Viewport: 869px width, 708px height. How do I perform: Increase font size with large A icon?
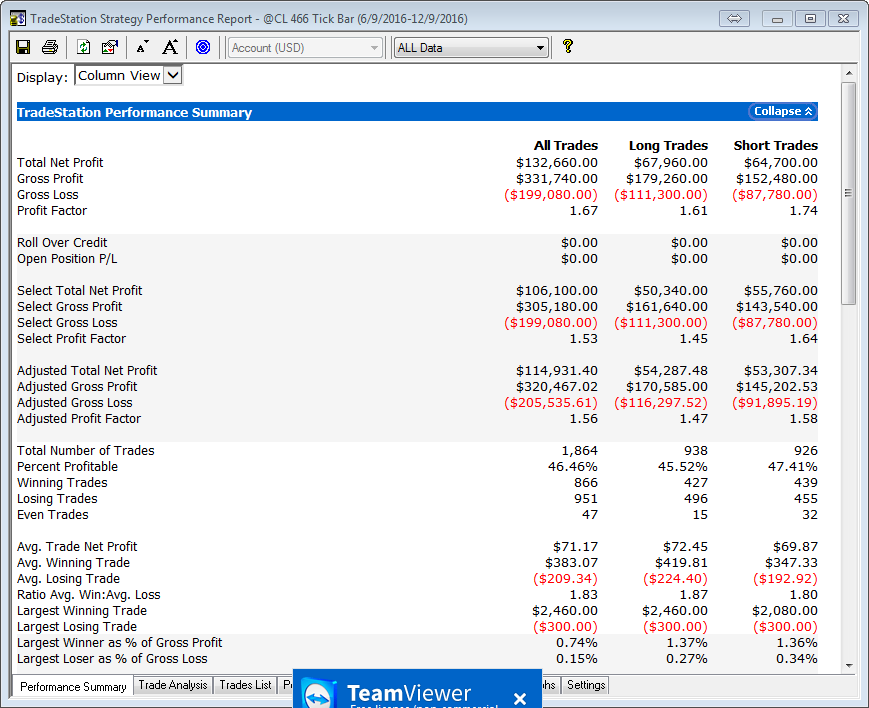click(x=170, y=47)
